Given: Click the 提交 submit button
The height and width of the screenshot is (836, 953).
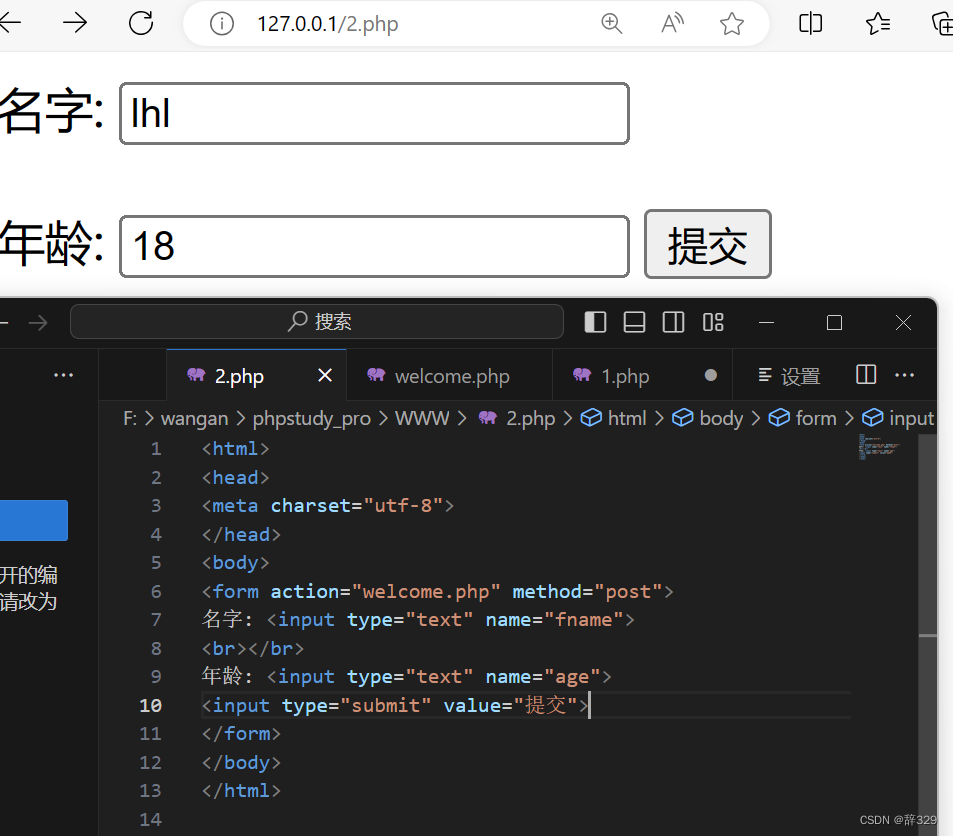Looking at the screenshot, I should pyautogui.click(x=707, y=243).
